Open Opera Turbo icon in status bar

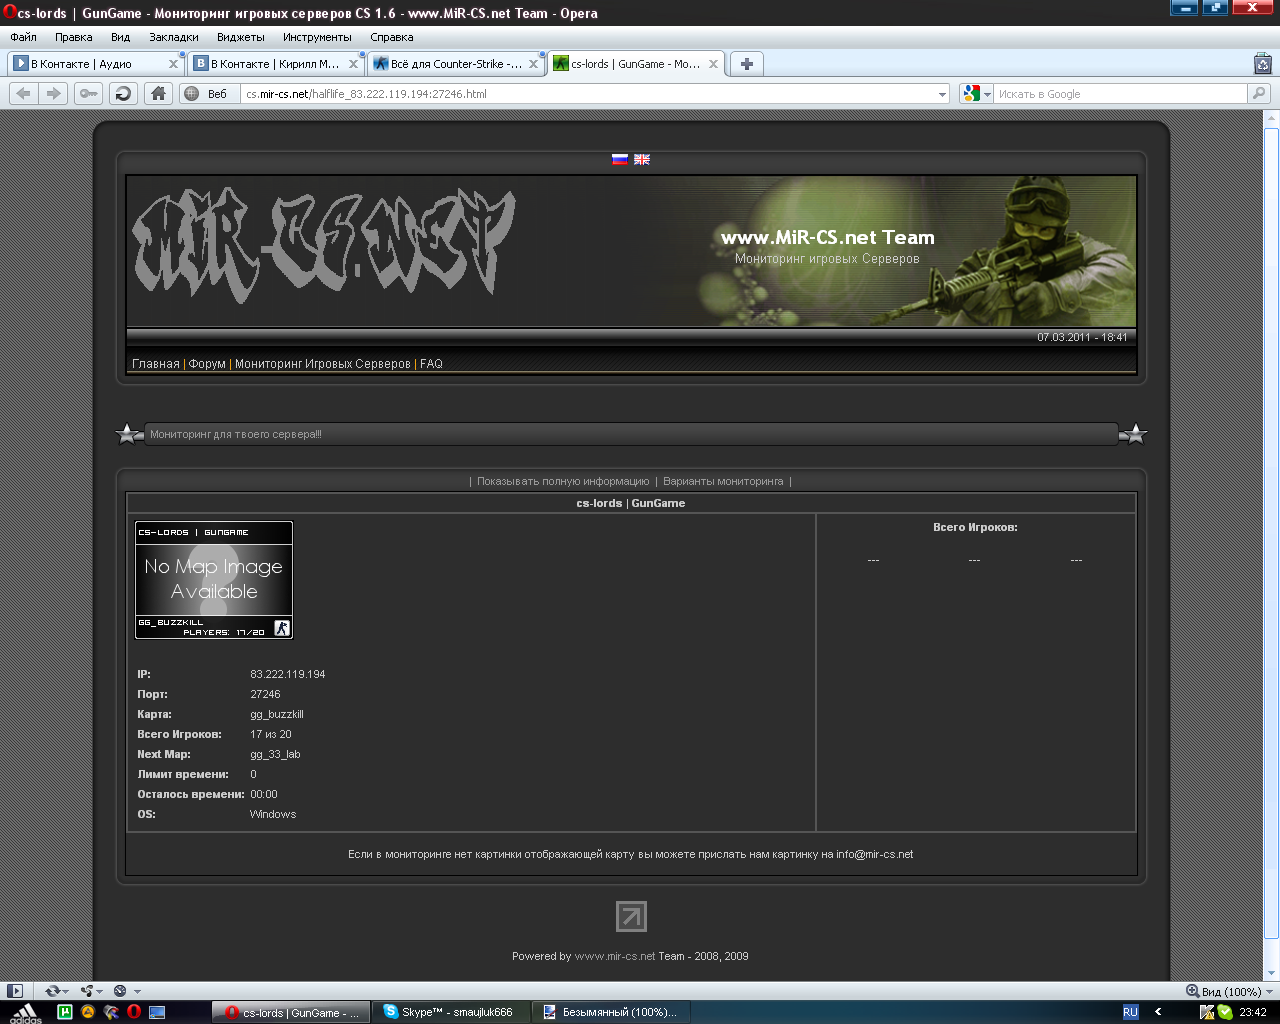coord(120,991)
